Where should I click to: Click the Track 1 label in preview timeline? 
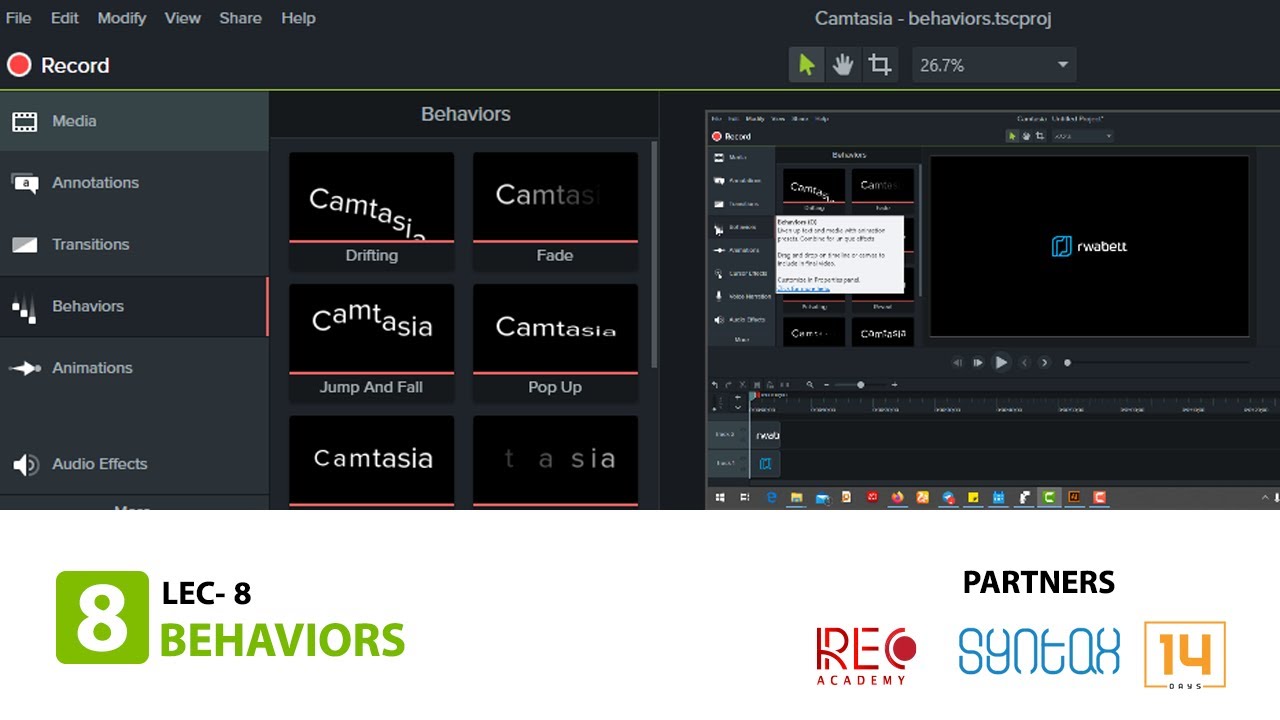[x=724, y=463]
